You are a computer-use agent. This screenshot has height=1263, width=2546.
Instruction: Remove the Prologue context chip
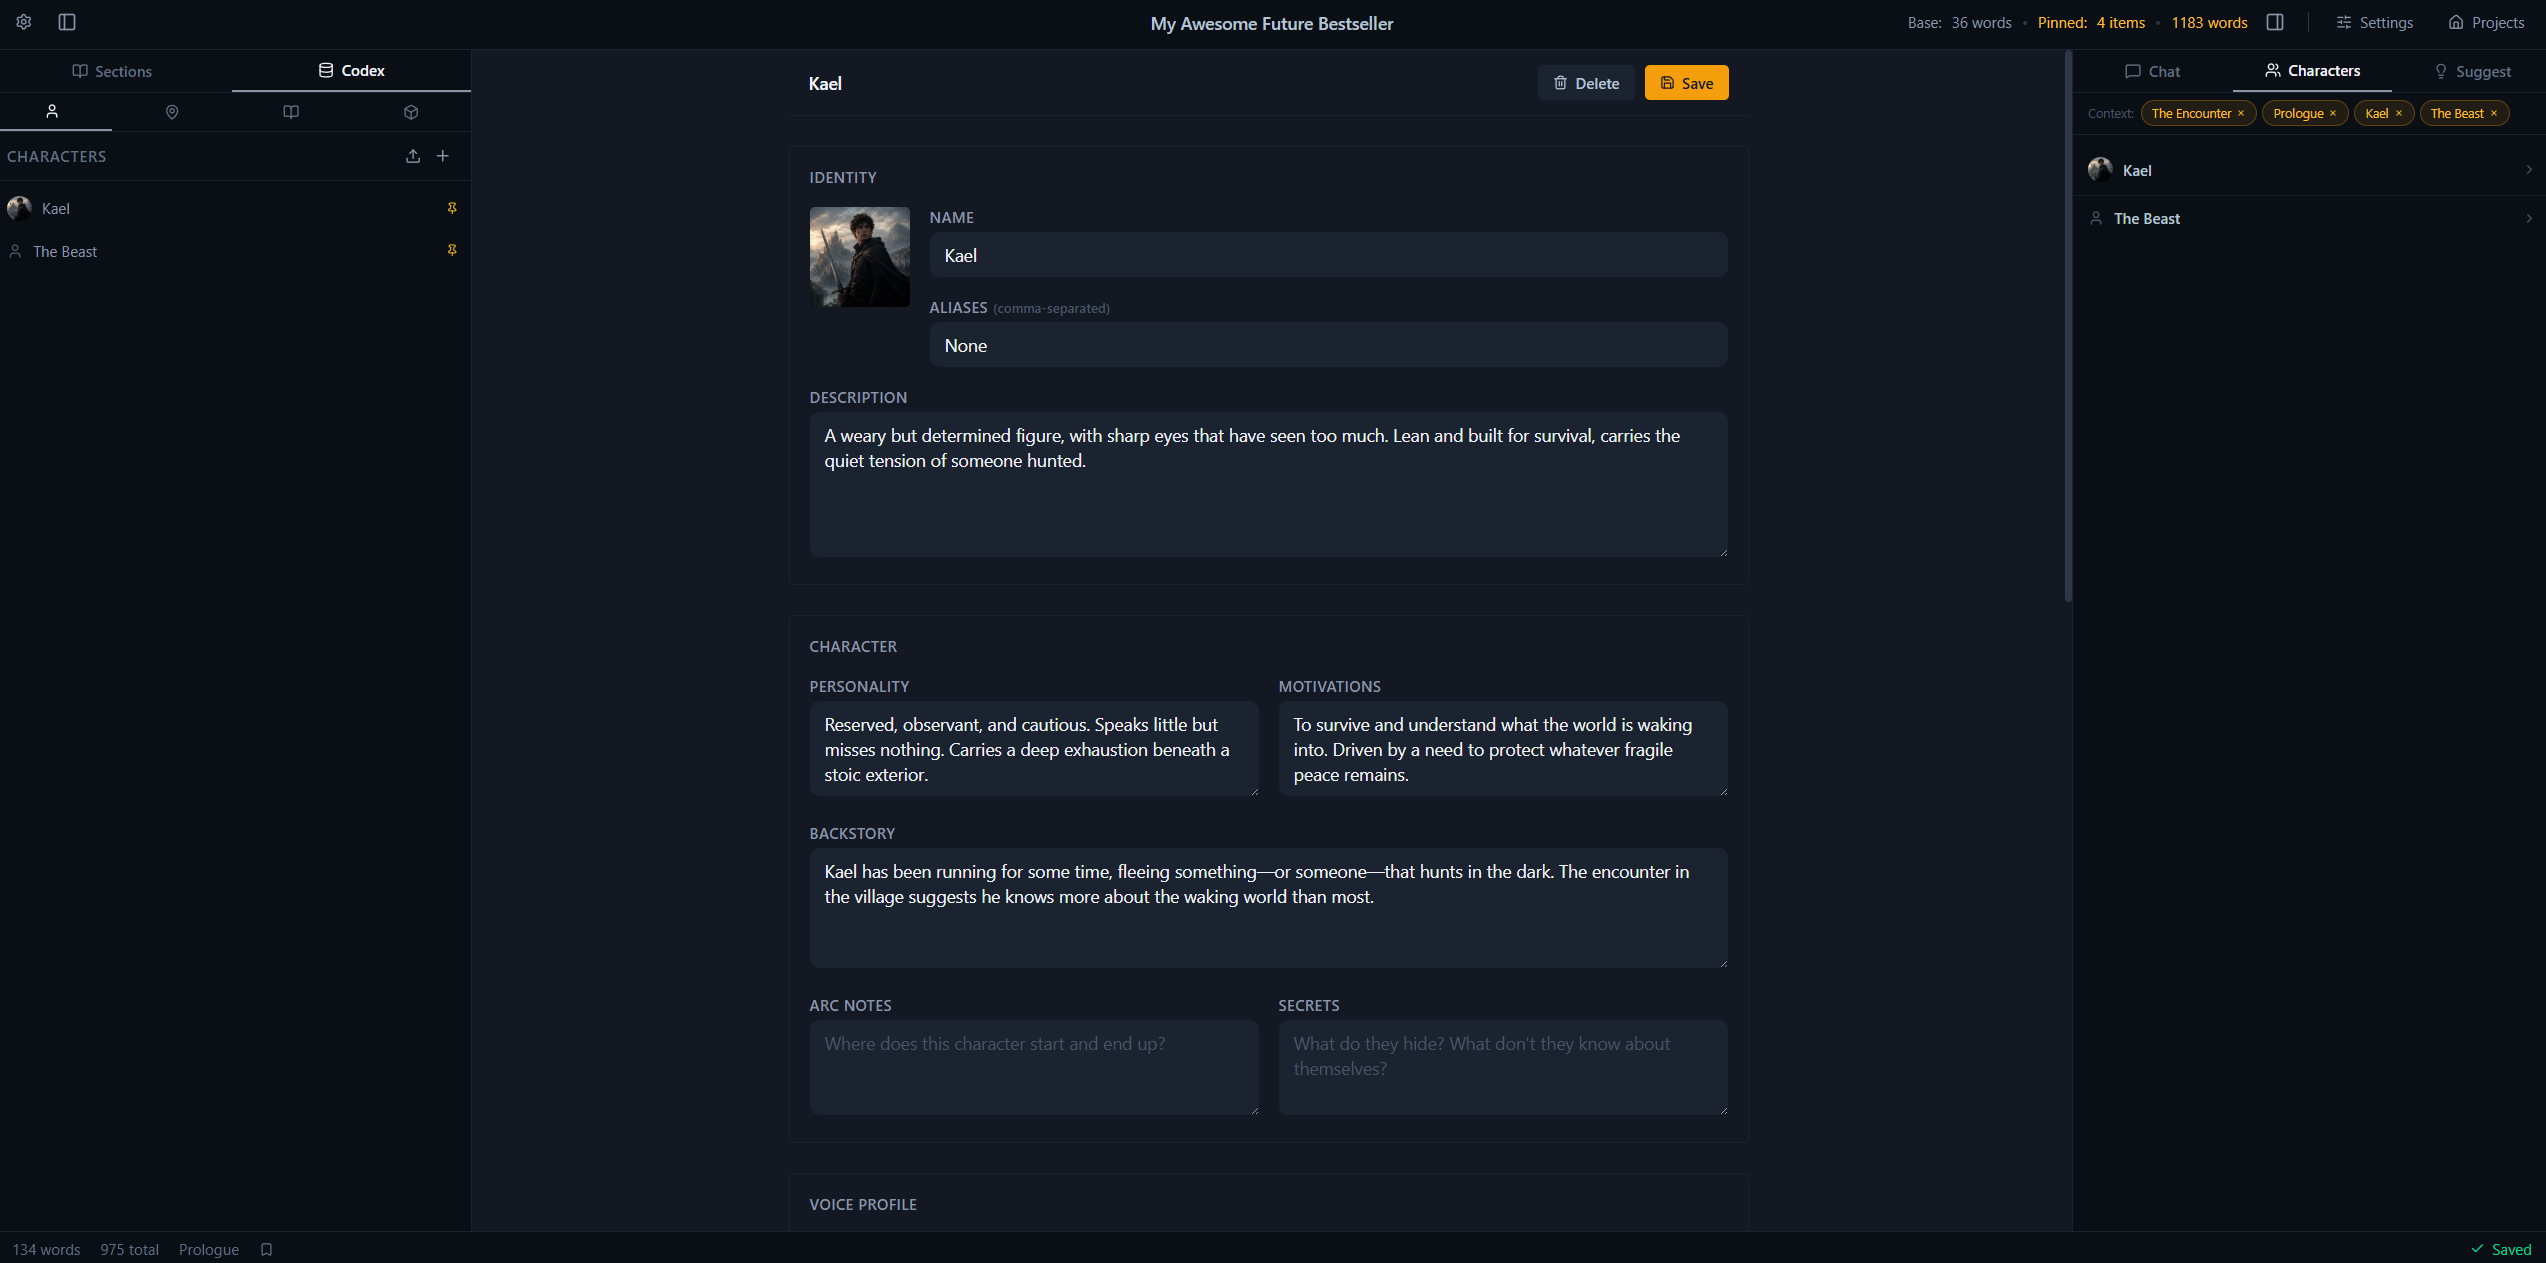[2333, 113]
